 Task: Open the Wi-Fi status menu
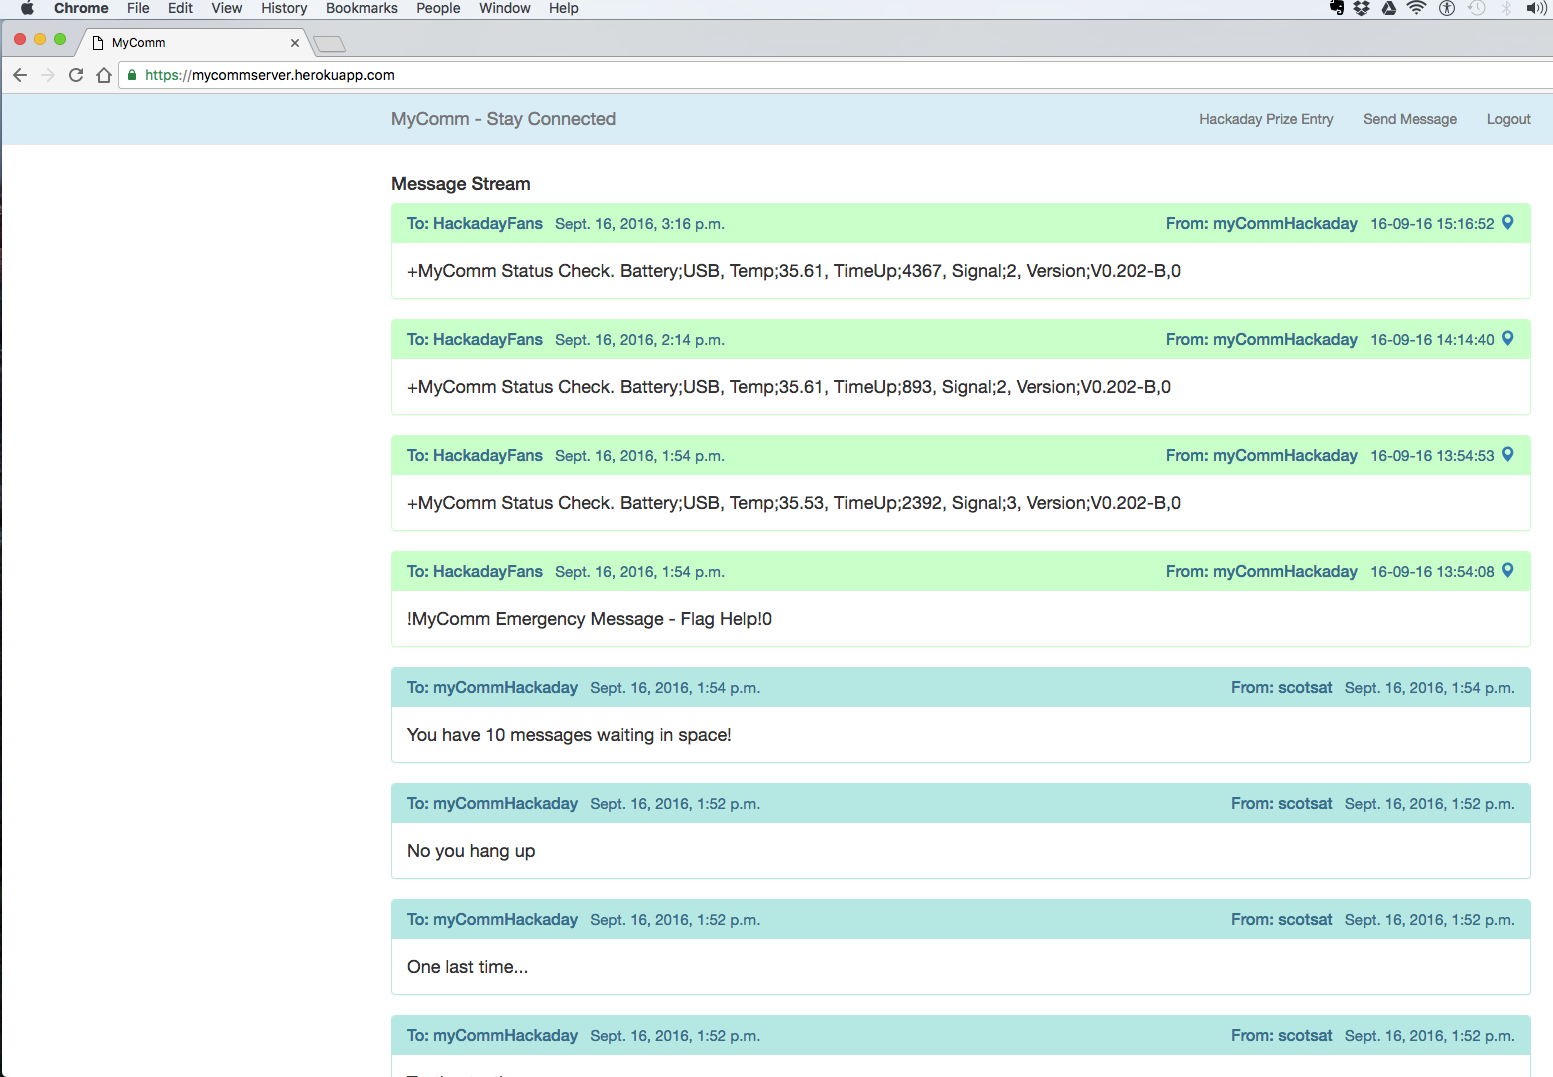pyautogui.click(x=1416, y=8)
